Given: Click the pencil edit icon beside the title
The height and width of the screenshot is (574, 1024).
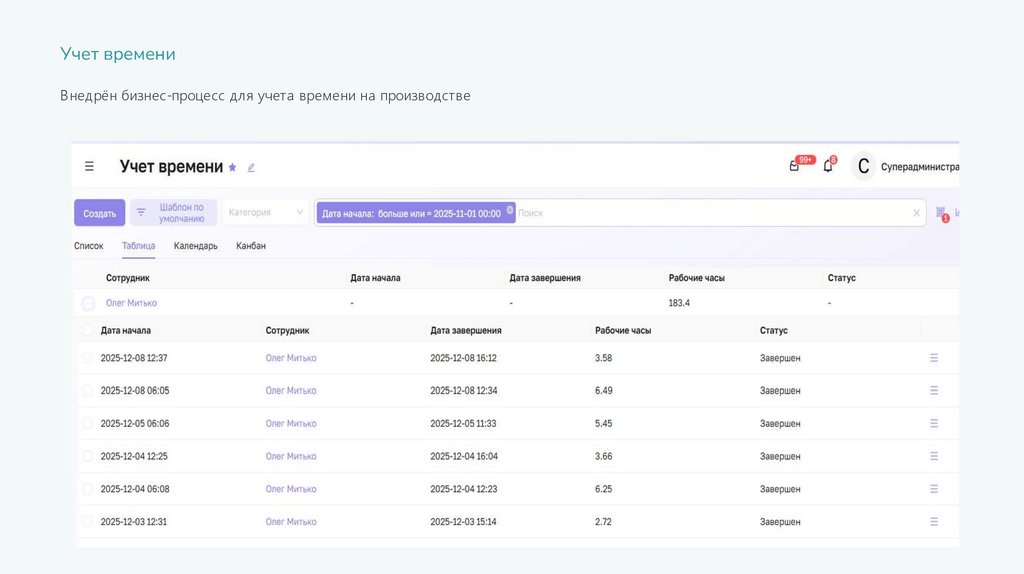Looking at the screenshot, I should pos(251,167).
